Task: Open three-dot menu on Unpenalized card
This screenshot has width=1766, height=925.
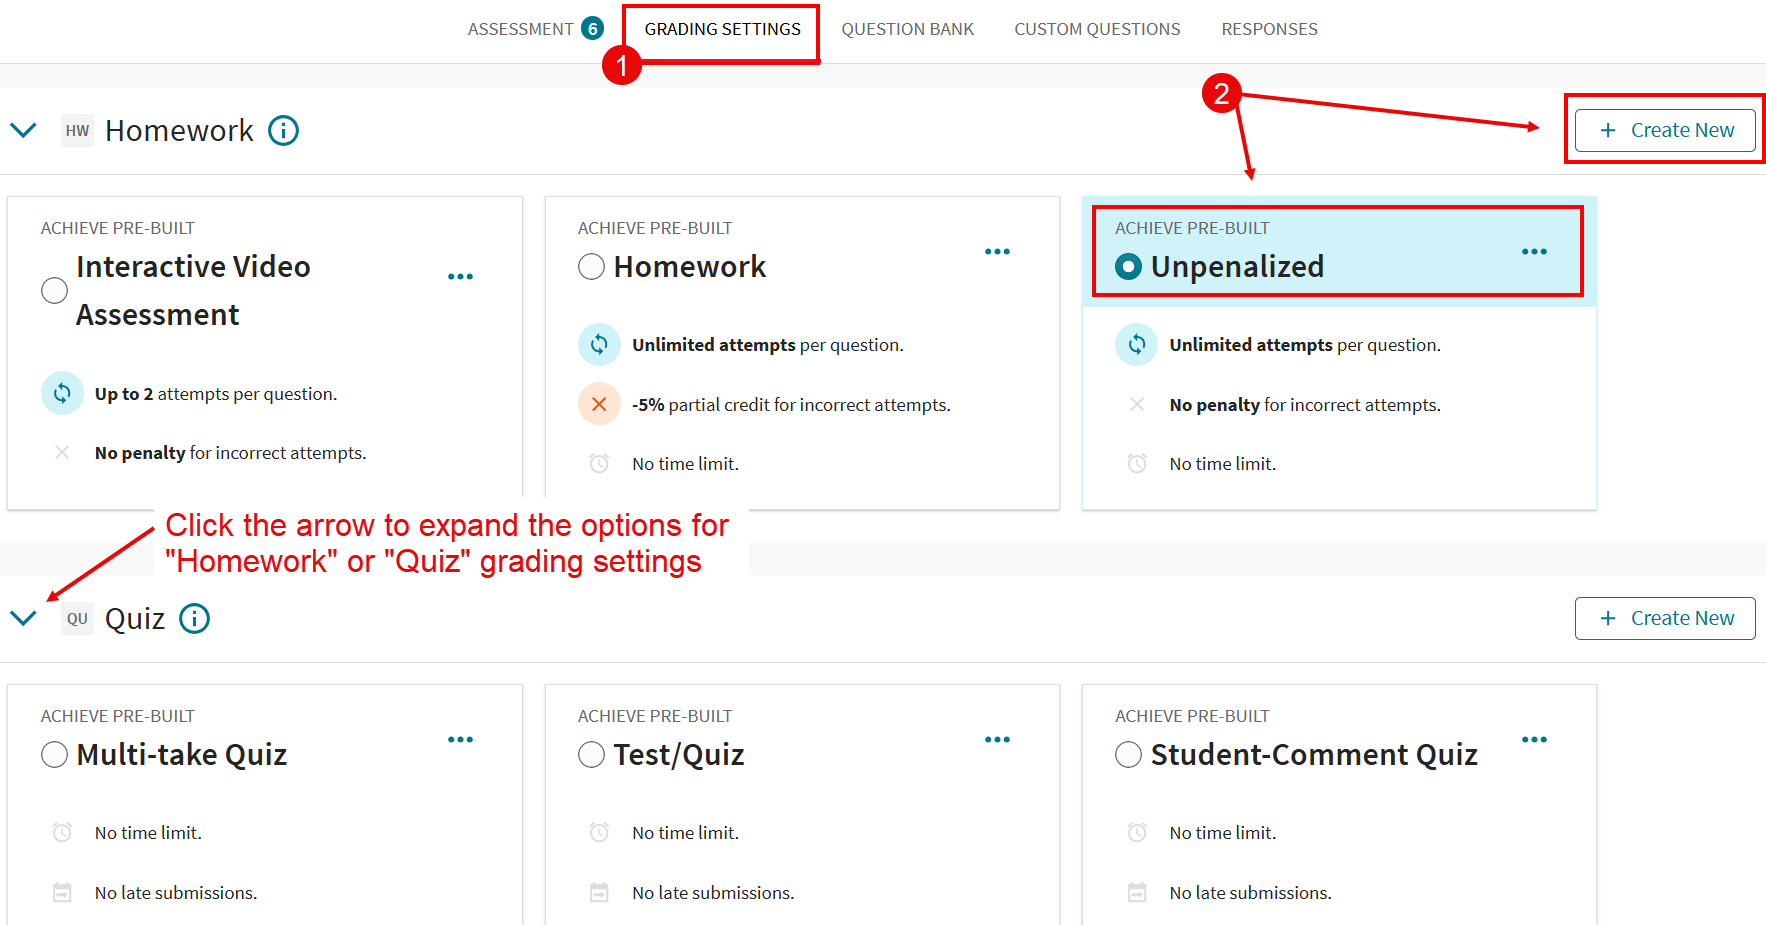Action: pyautogui.click(x=1534, y=252)
